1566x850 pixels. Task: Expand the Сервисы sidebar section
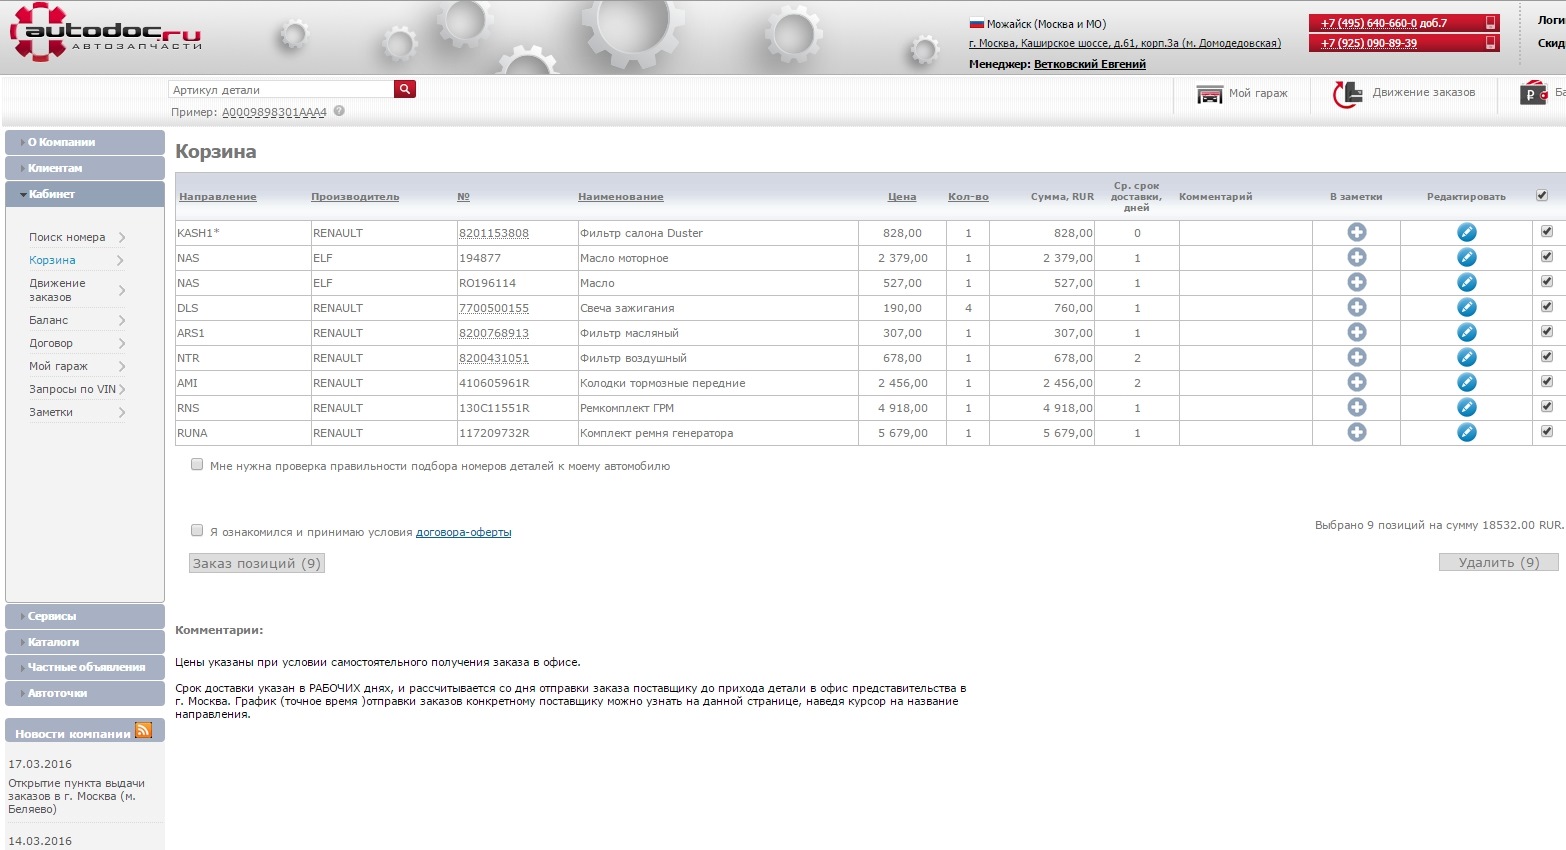(x=85, y=616)
